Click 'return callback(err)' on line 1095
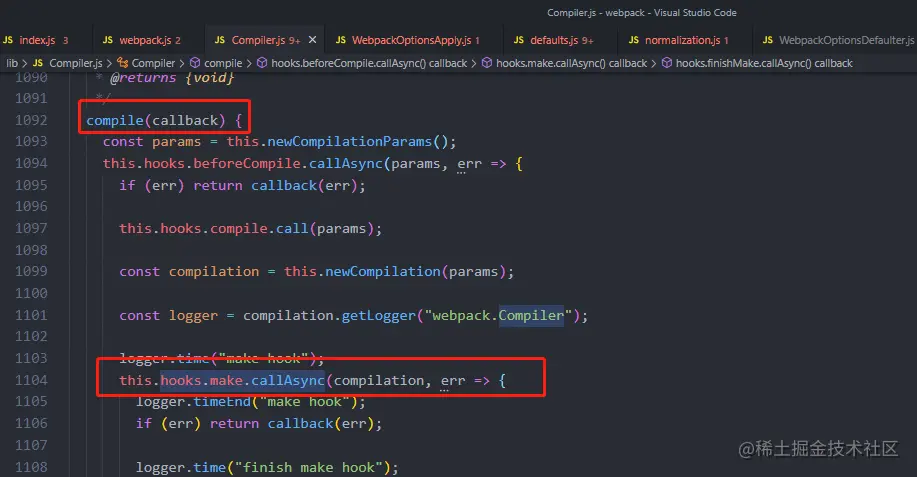 (x=275, y=185)
